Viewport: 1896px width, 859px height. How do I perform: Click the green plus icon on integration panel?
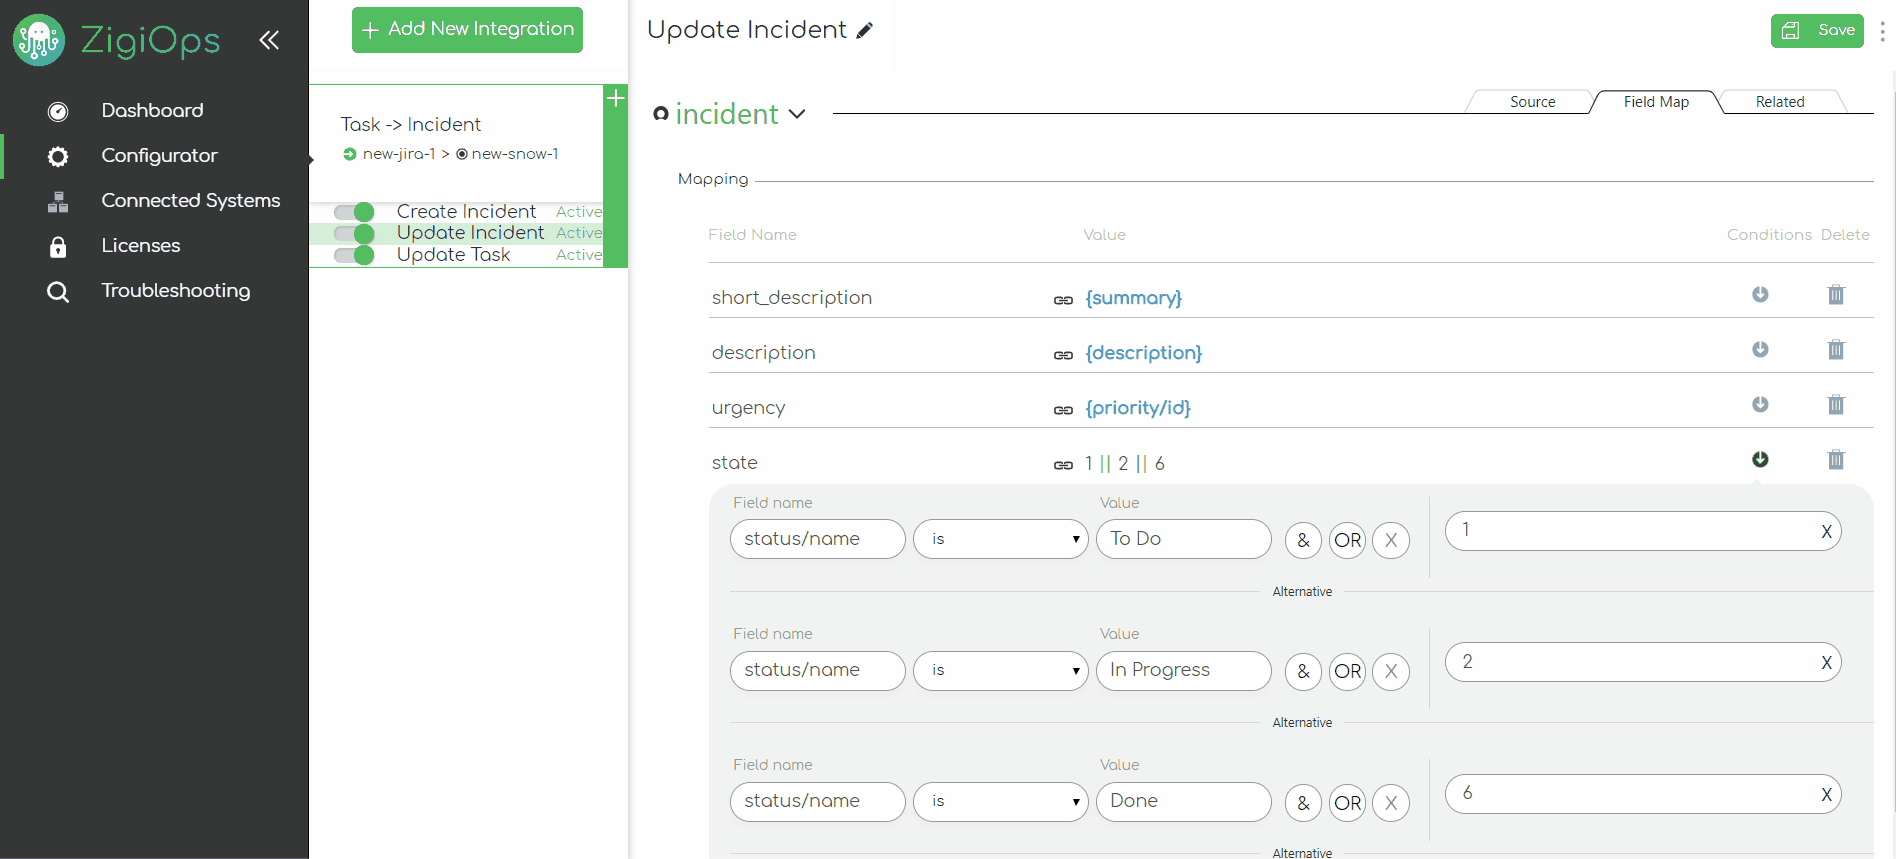[616, 98]
